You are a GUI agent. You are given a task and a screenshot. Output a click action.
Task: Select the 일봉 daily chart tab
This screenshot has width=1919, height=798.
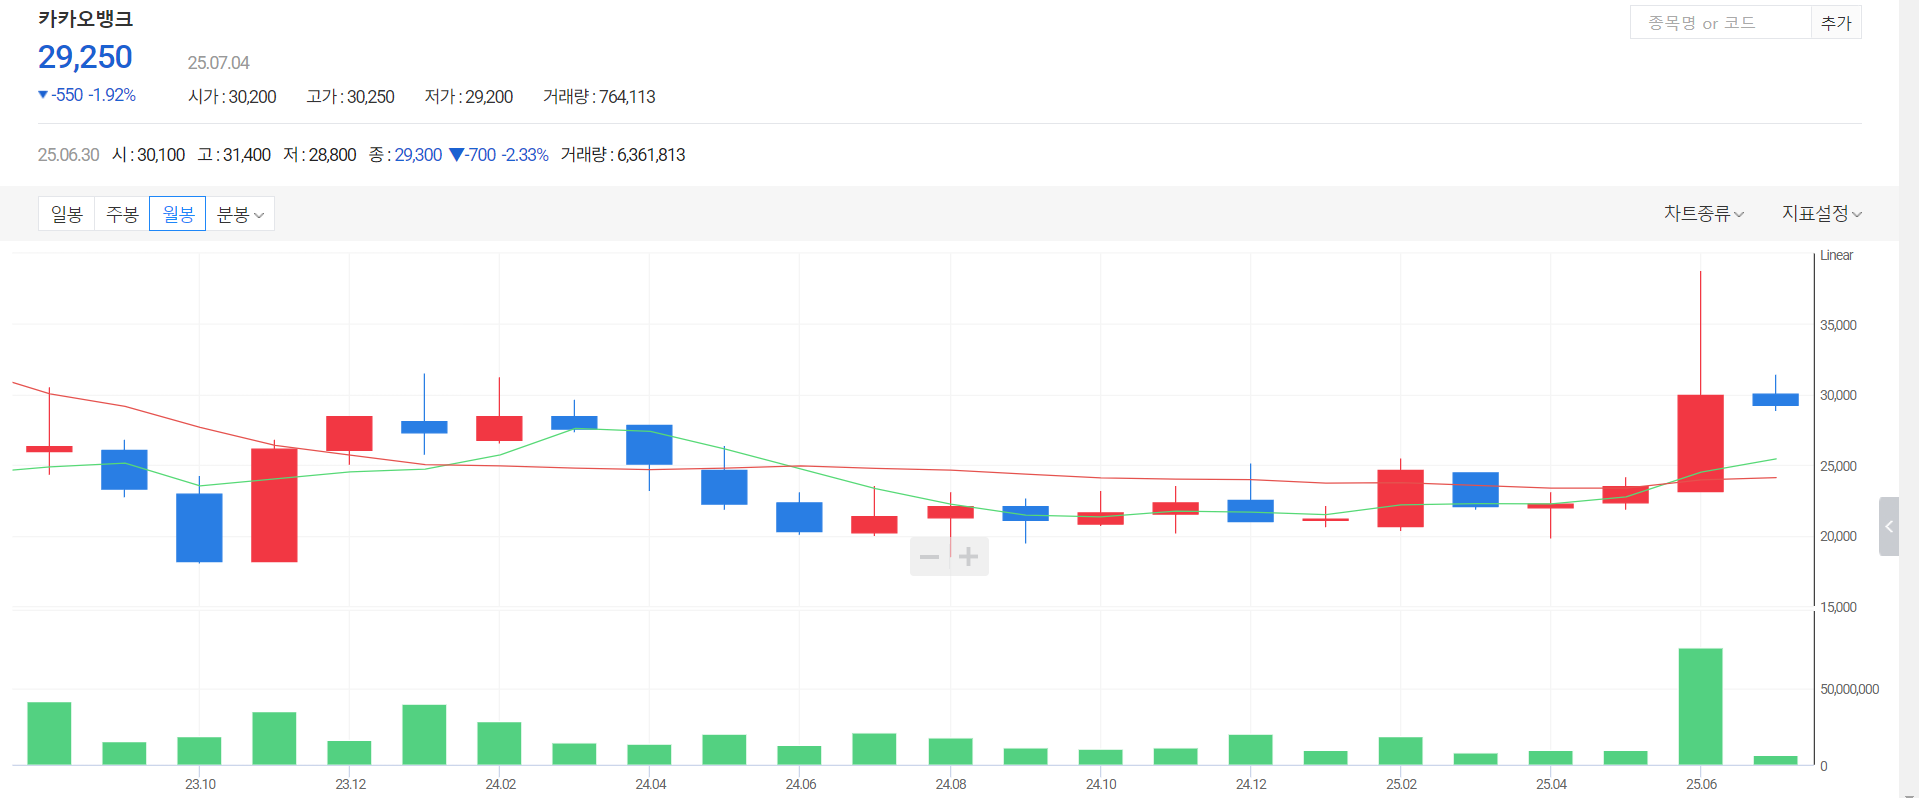(x=67, y=214)
